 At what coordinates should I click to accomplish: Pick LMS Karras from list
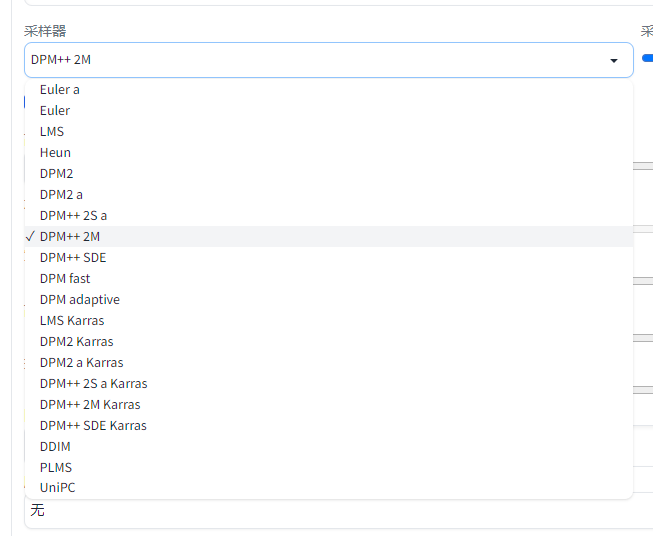click(x=72, y=321)
